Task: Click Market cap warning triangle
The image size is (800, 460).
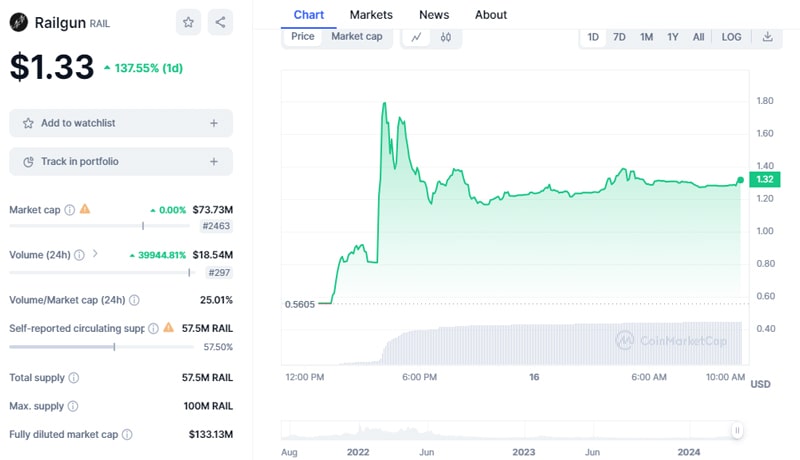Action: click(x=85, y=209)
